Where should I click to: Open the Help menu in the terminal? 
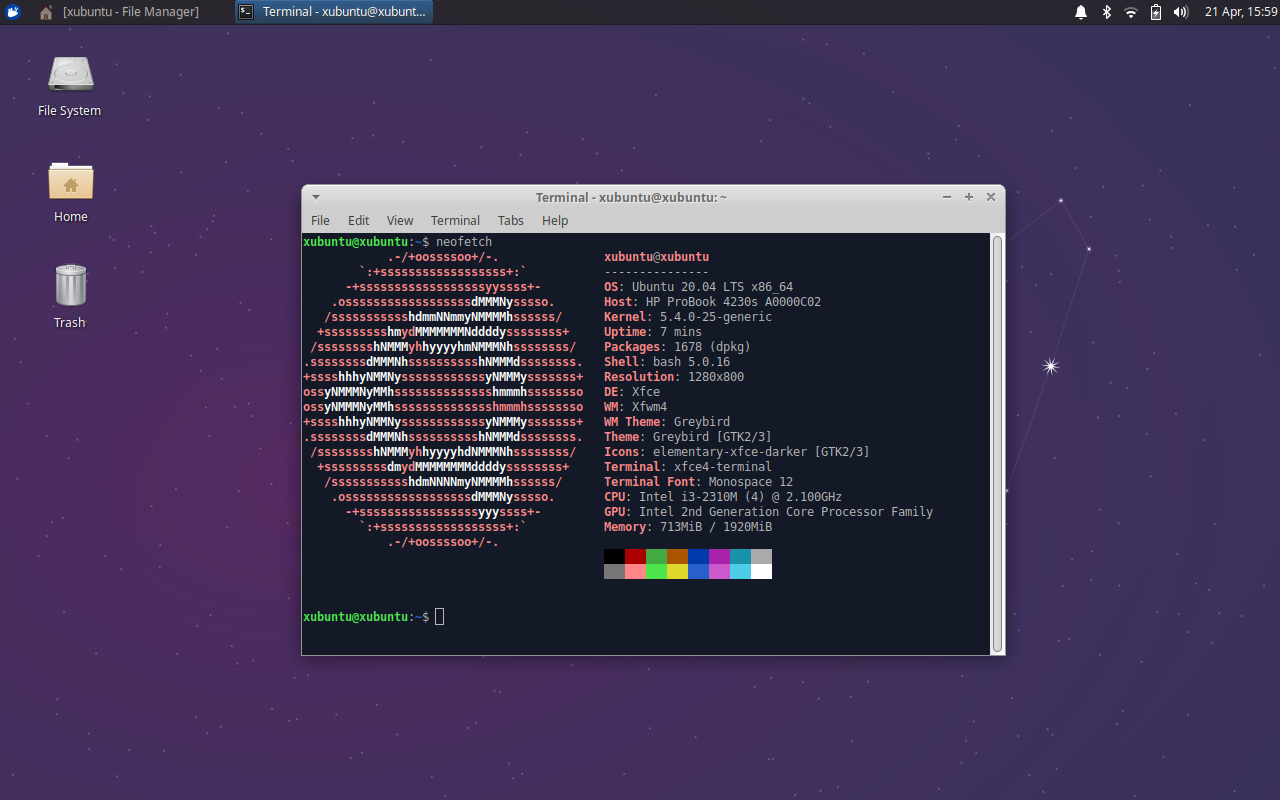pos(554,220)
